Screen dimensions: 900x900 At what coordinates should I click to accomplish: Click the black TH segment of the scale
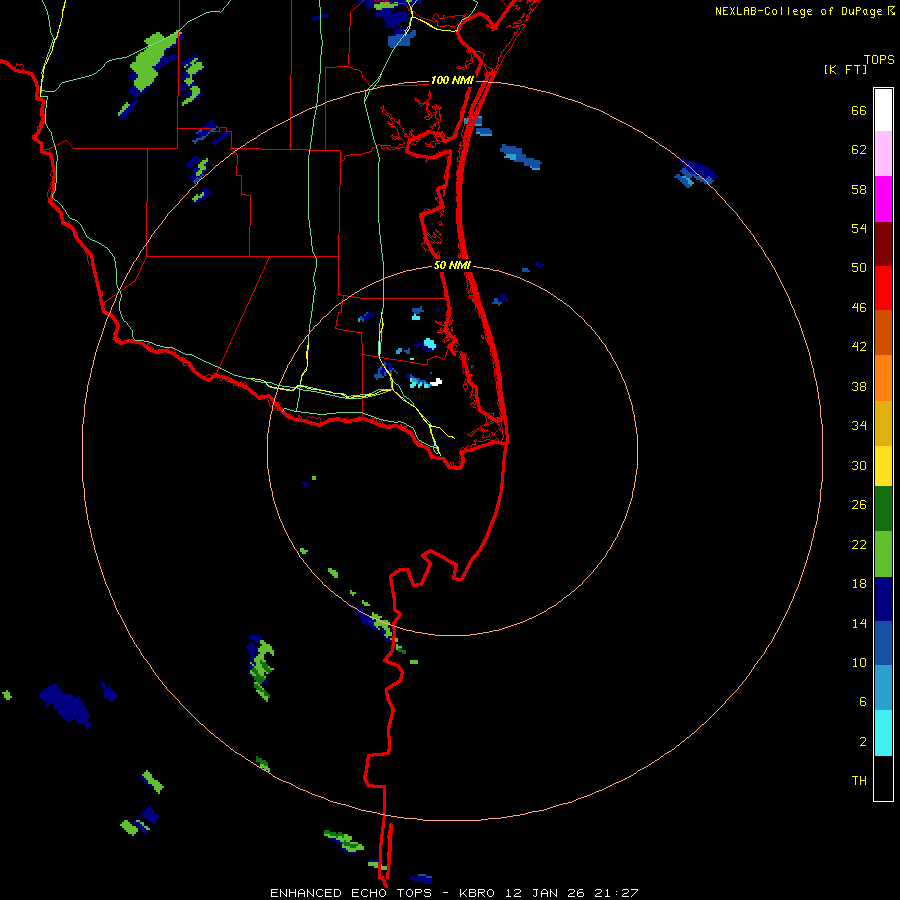883,778
